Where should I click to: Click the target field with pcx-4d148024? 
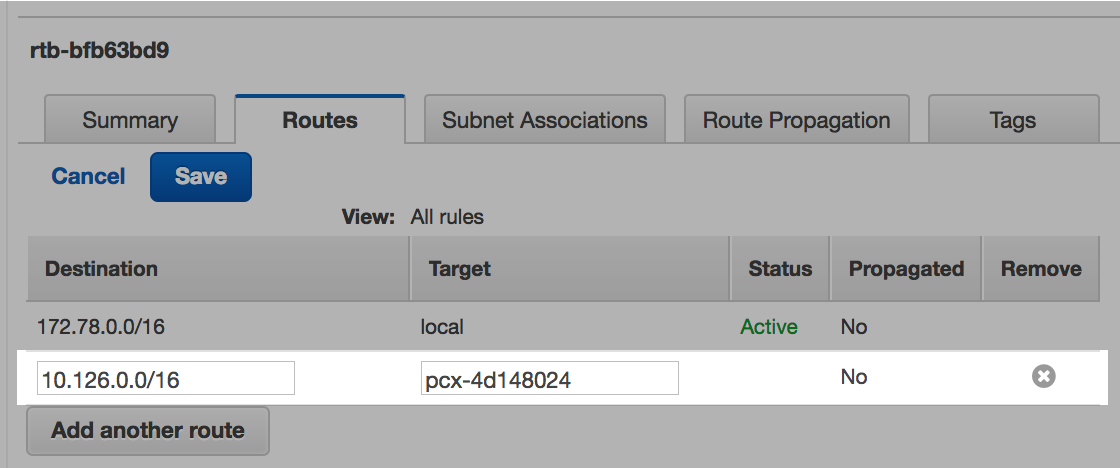(x=550, y=379)
